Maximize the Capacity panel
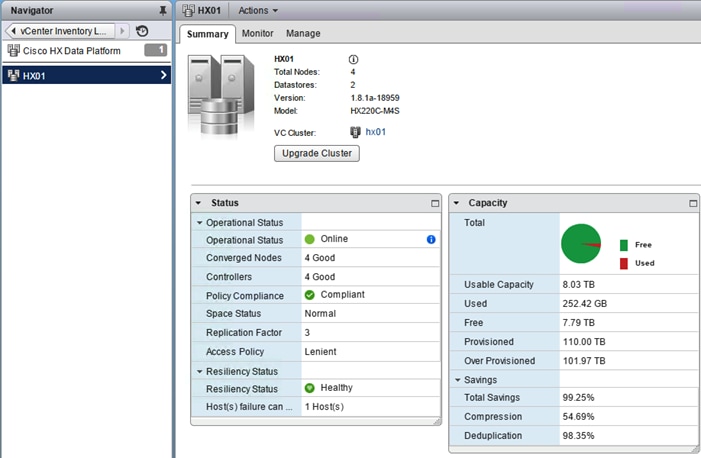 pyautogui.click(x=693, y=204)
